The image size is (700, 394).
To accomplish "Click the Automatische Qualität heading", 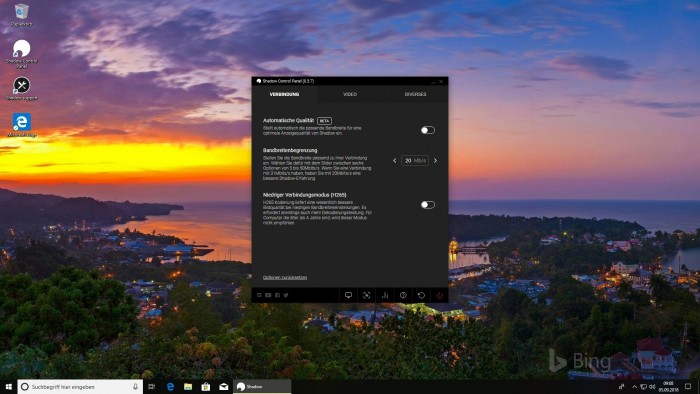I will coord(288,120).
